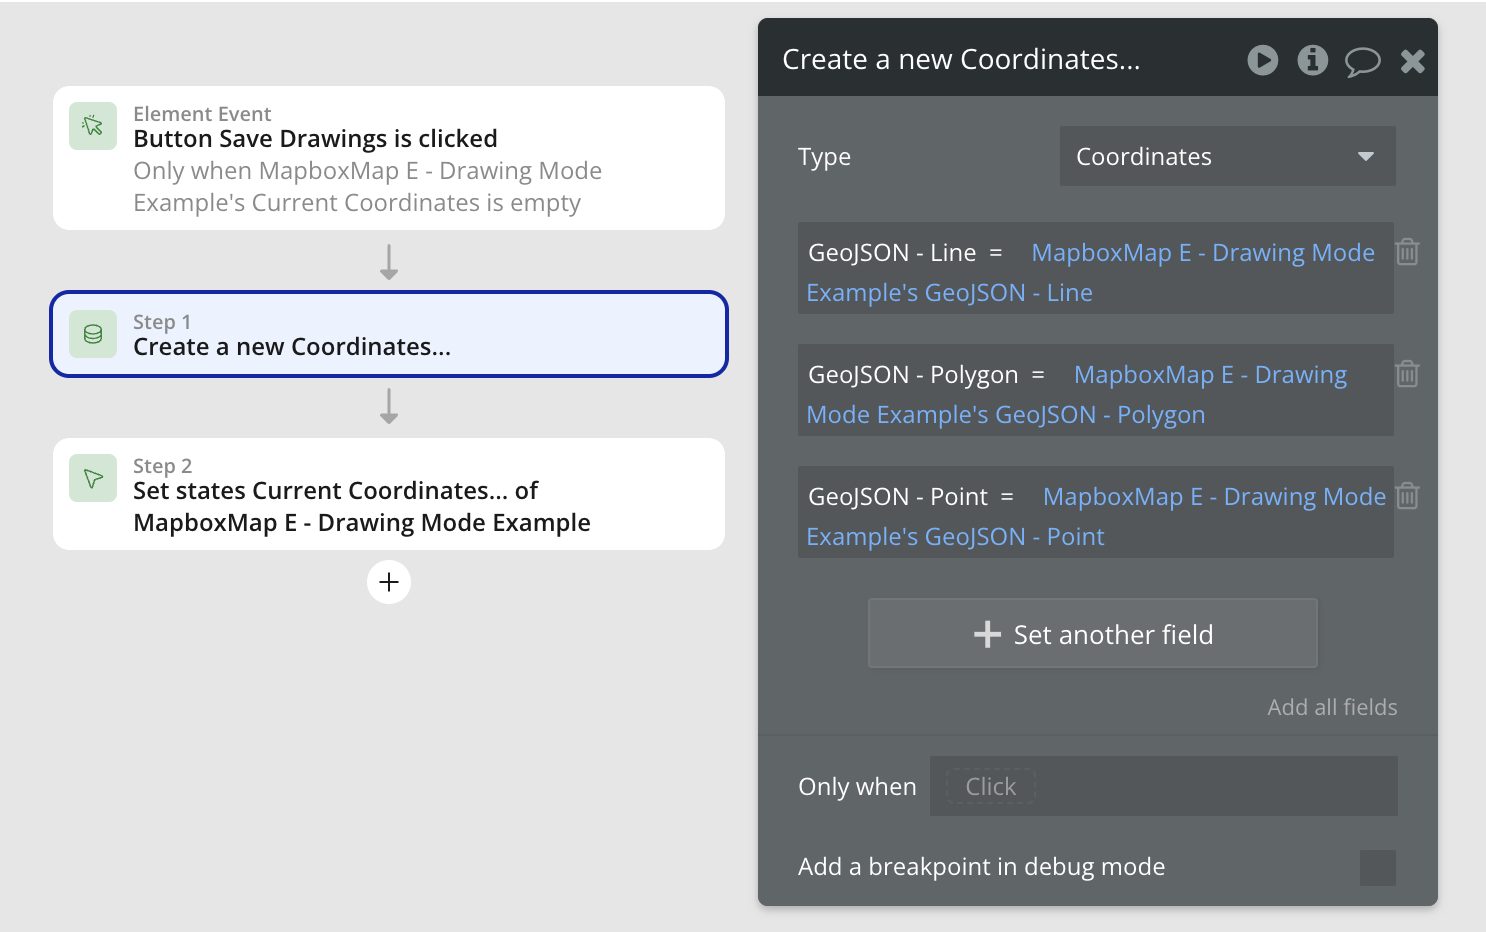Click the play icon in panel header
The height and width of the screenshot is (932, 1486).
(1262, 61)
